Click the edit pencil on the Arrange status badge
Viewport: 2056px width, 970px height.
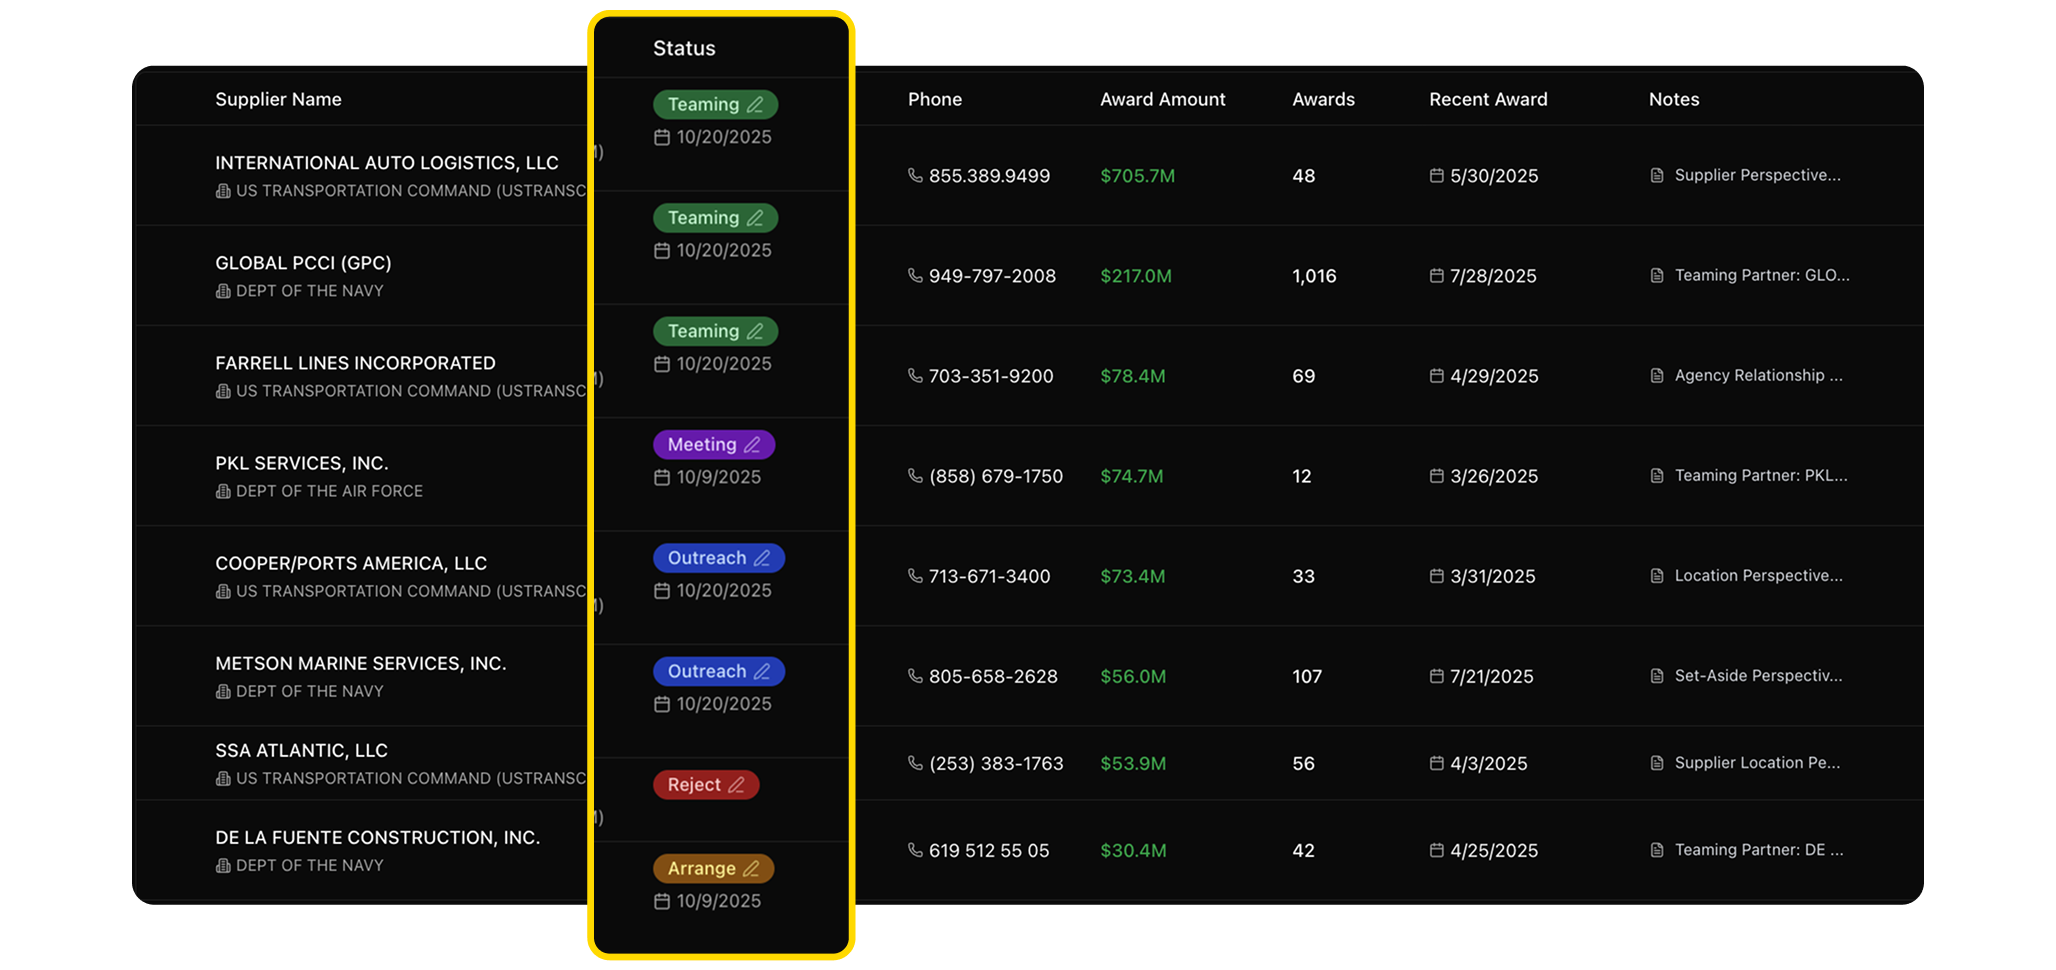tap(751, 869)
